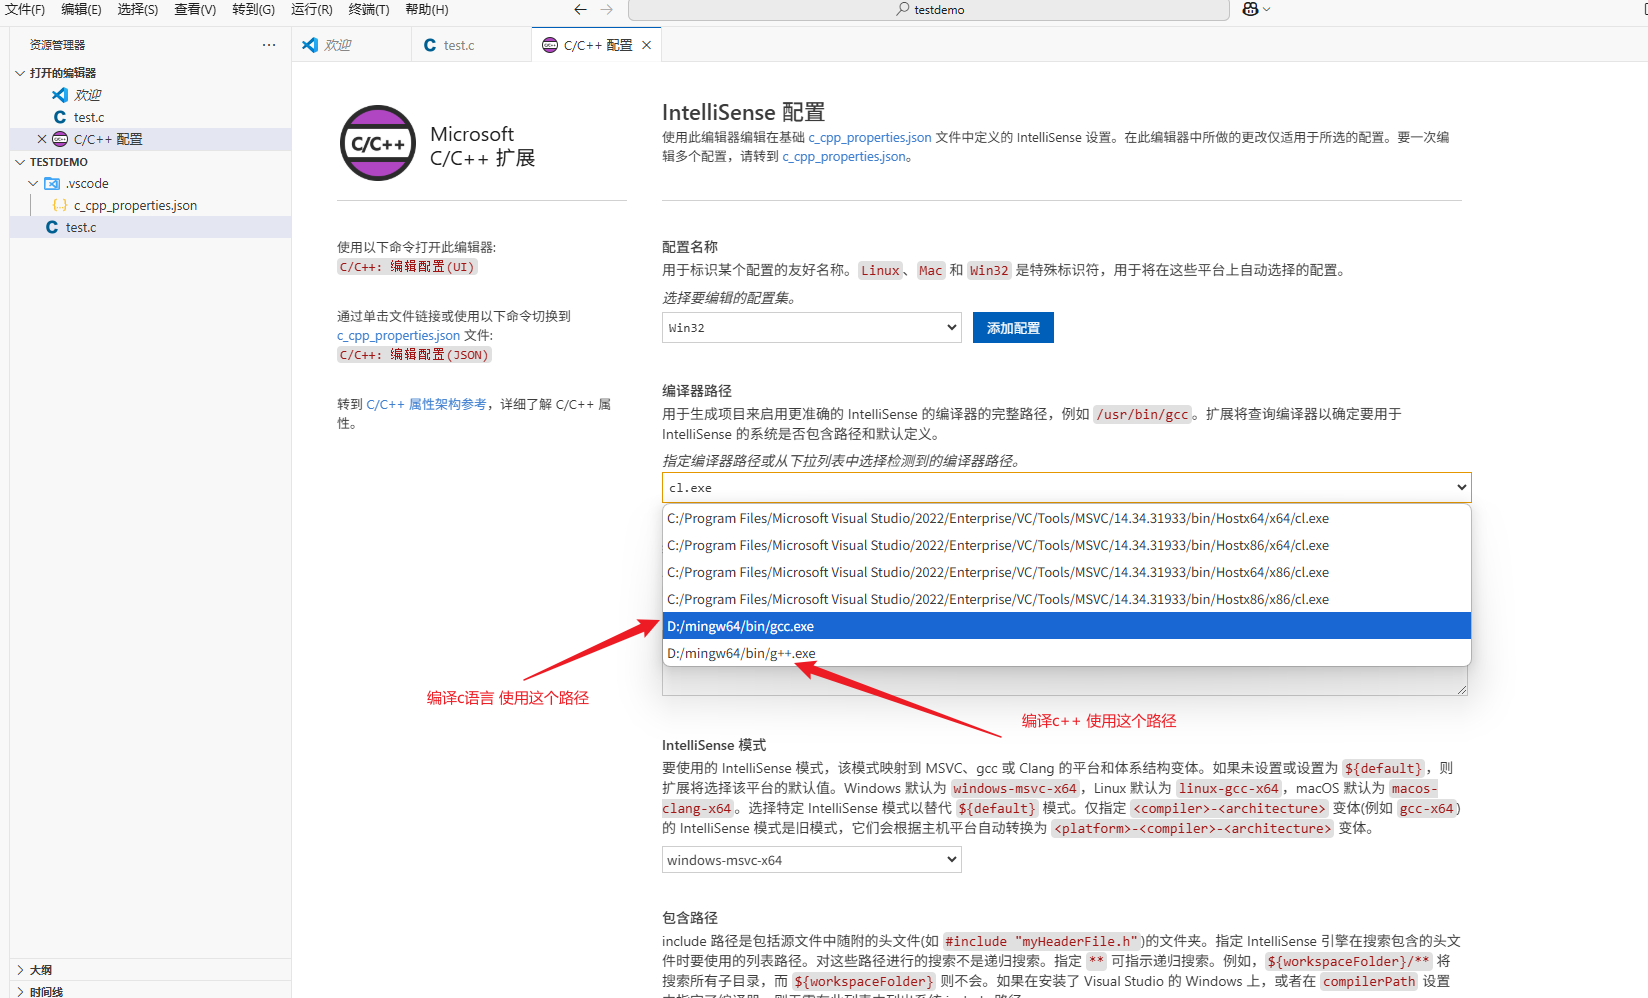Click the back navigation arrow
Screen dimensions: 1648x998
click(x=580, y=9)
